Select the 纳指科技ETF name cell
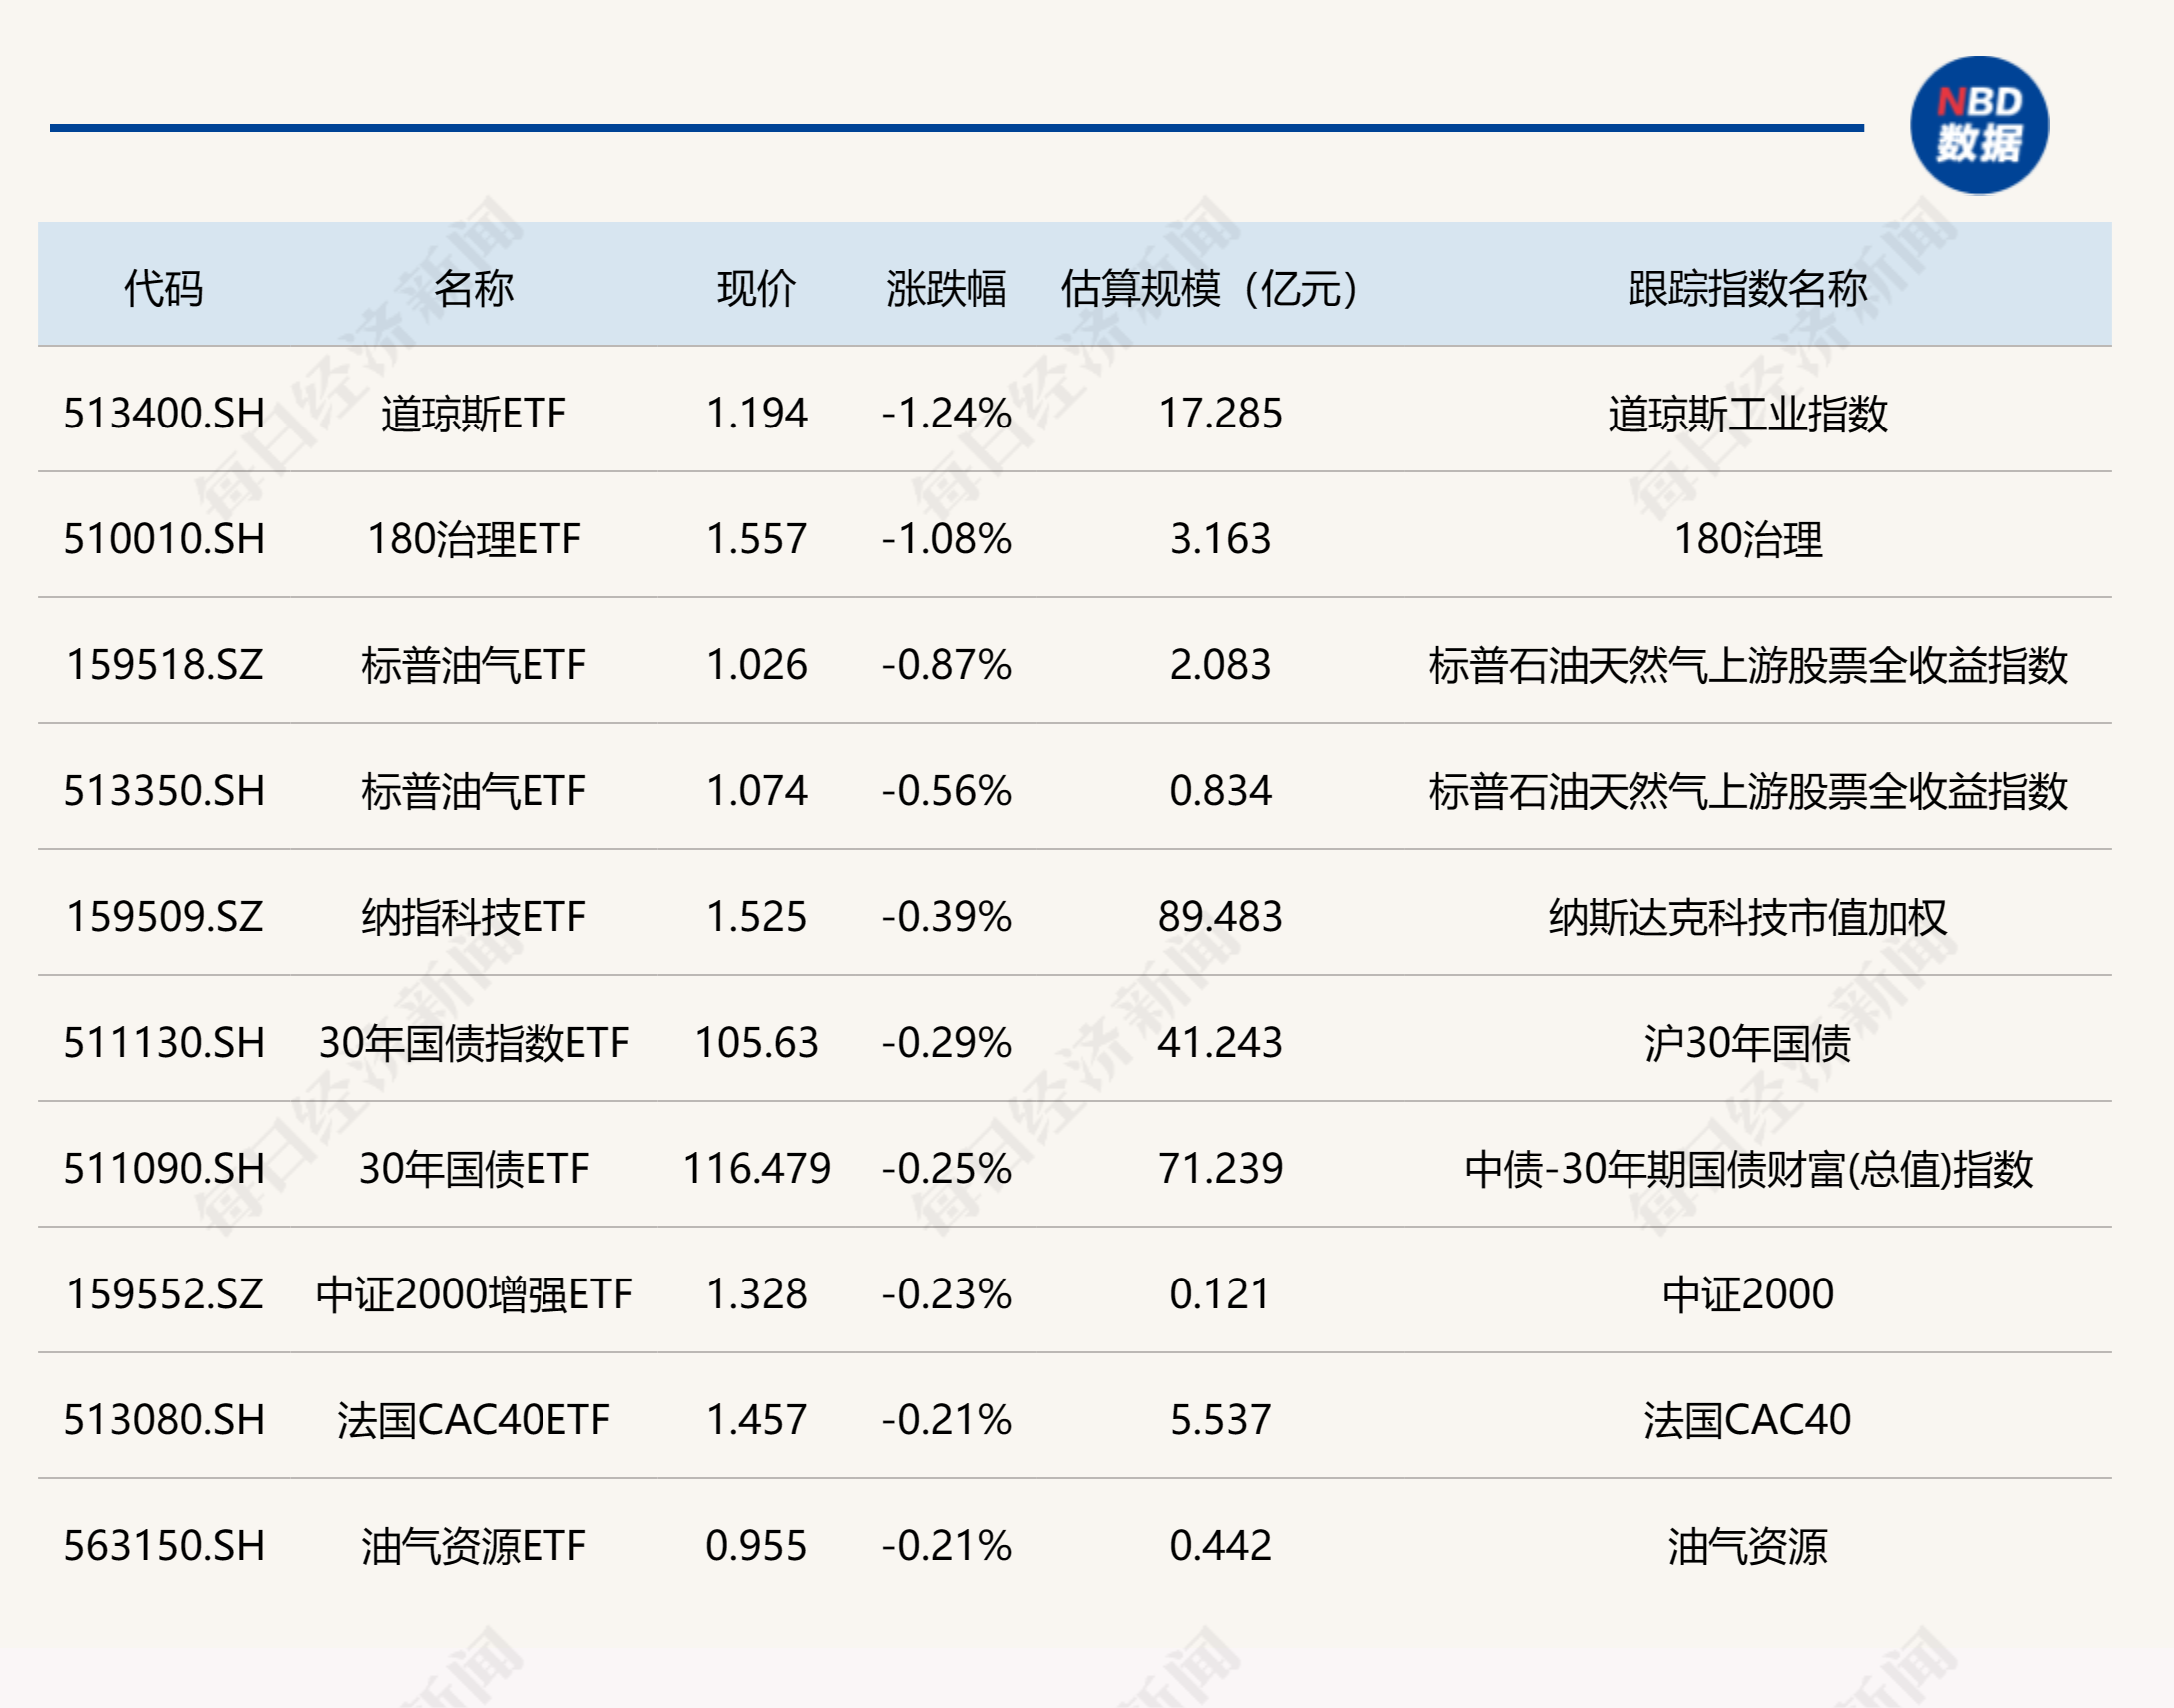Image resolution: width=2174 pixels, height=1708 pixels. [x=473, y=917]
